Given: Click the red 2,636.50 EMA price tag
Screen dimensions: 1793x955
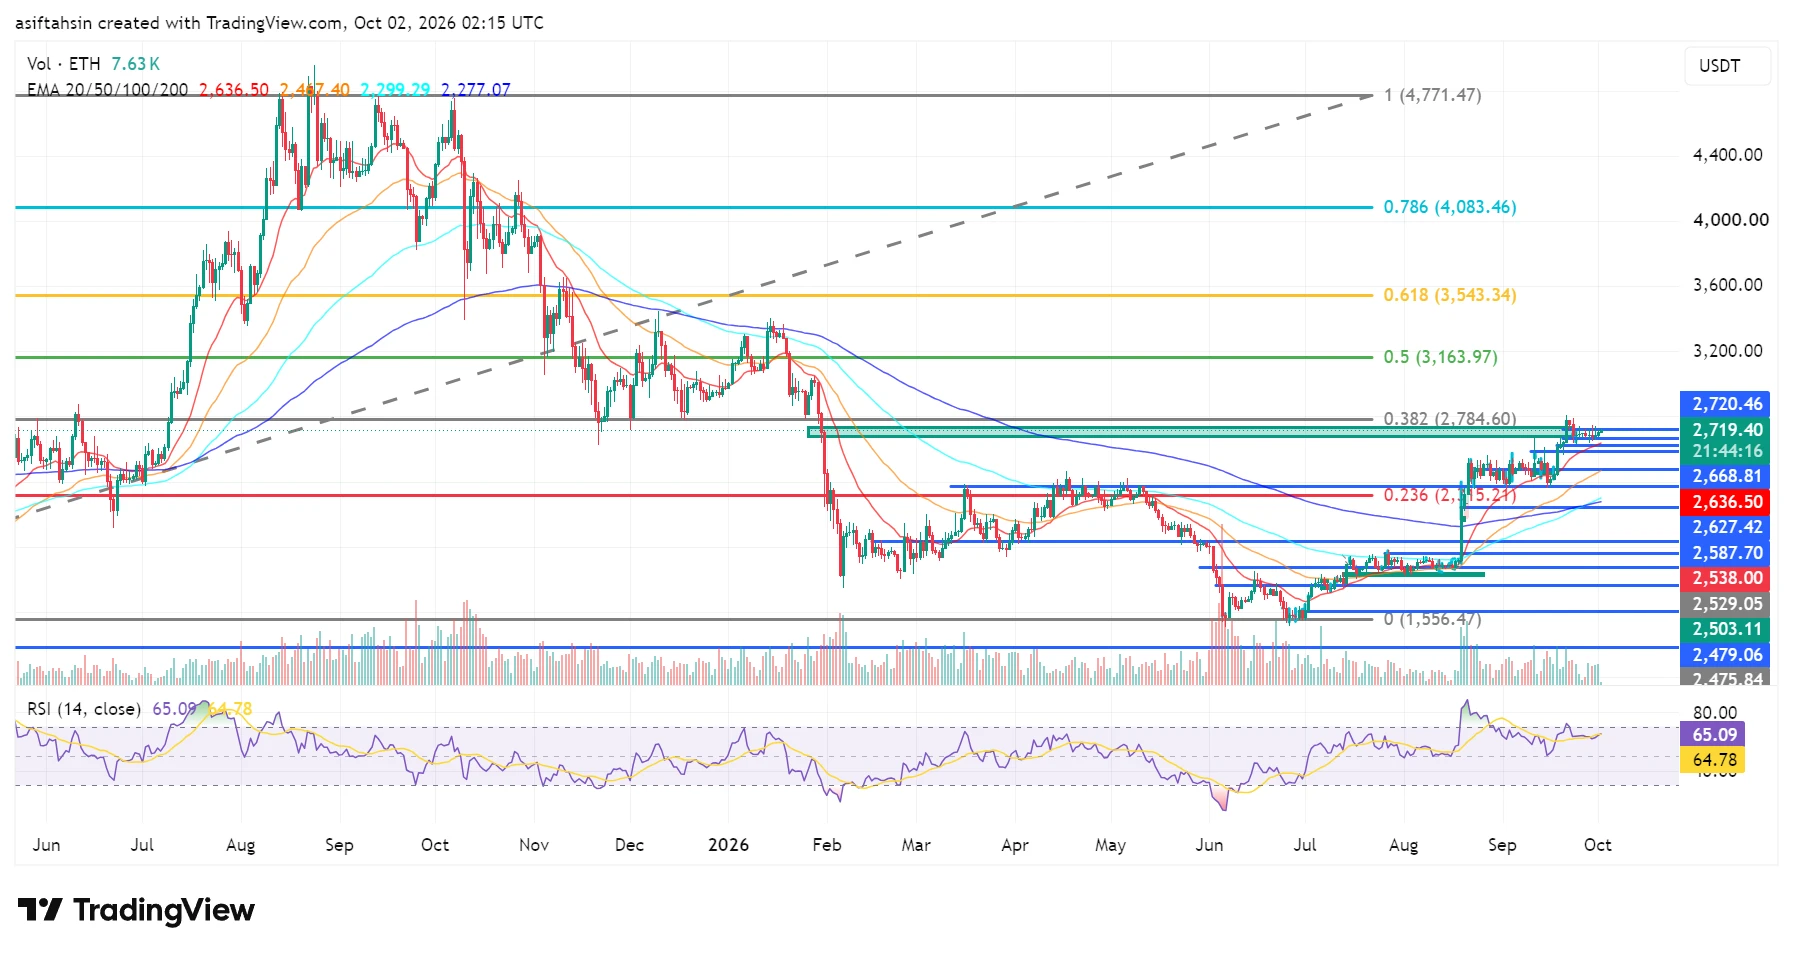Looking at the screenshot, I should [x=1726, y=502].
